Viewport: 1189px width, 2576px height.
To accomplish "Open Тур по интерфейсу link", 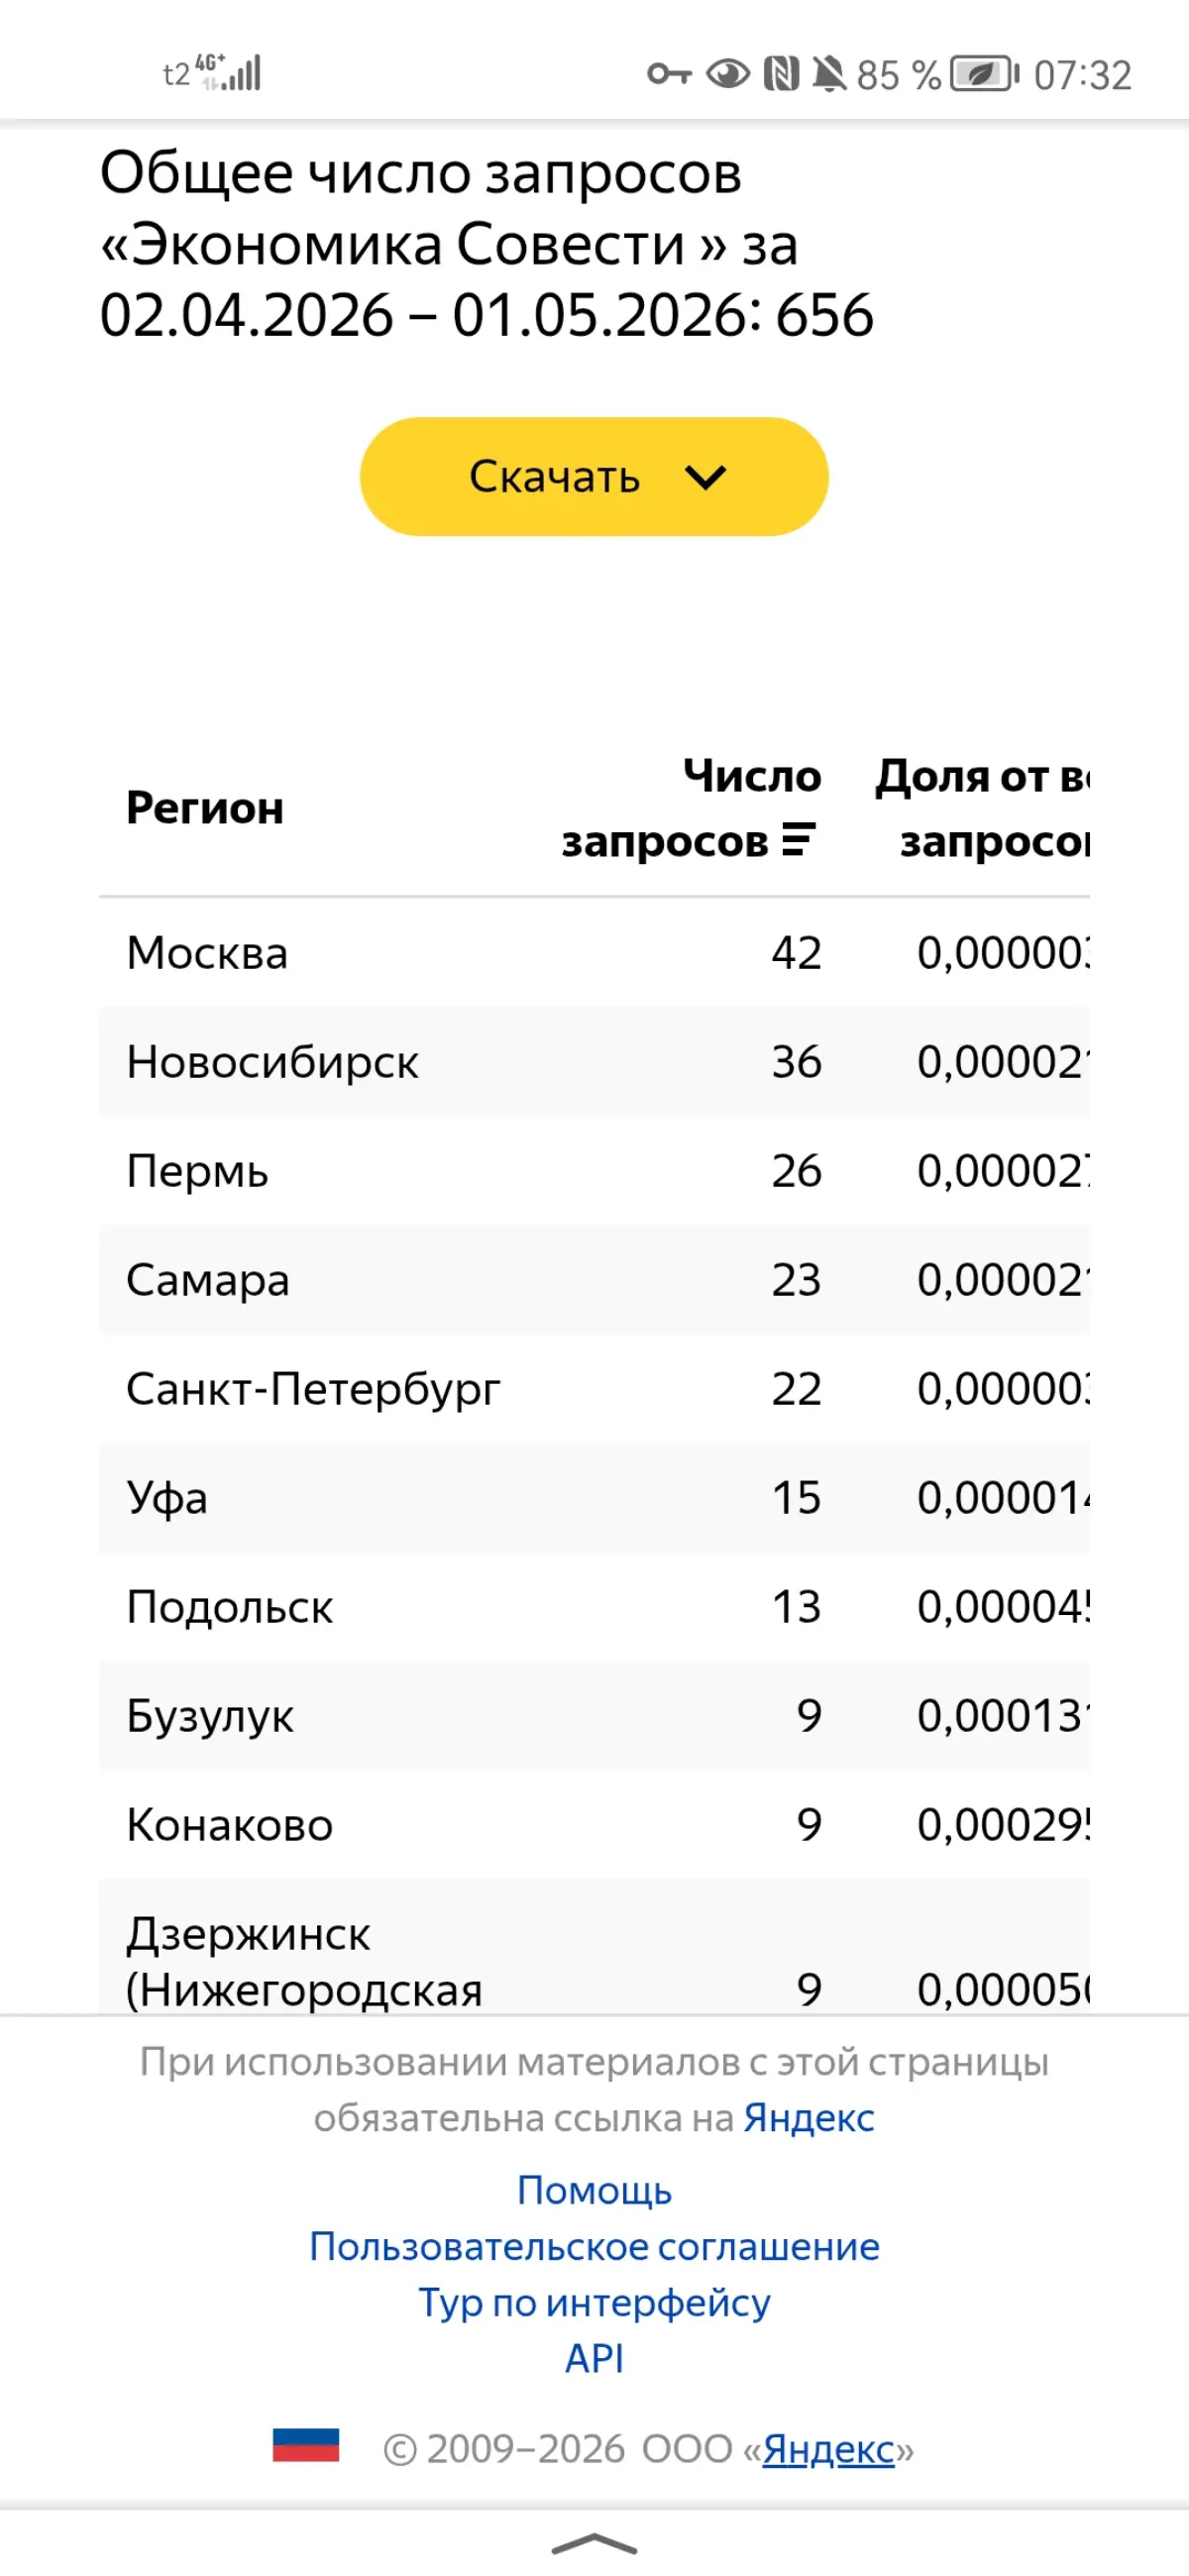I will click(594, 2303).
